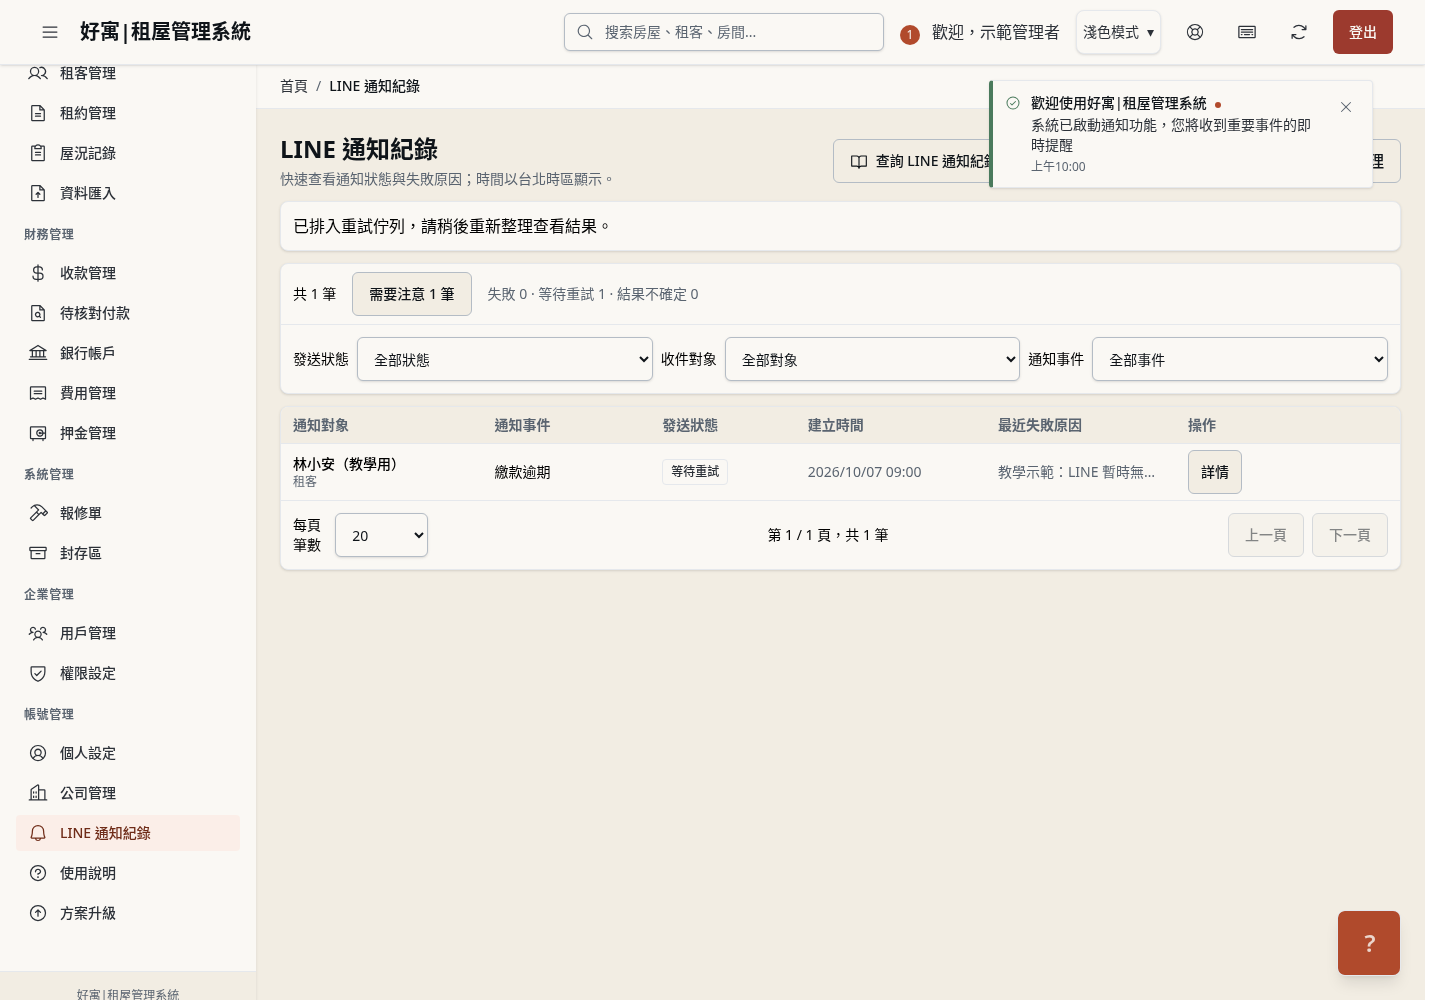Viewport: 1440px width, 1000px height.
Task: Click the 詳情 button for 林小安
Action: [x=1215, y=472]
